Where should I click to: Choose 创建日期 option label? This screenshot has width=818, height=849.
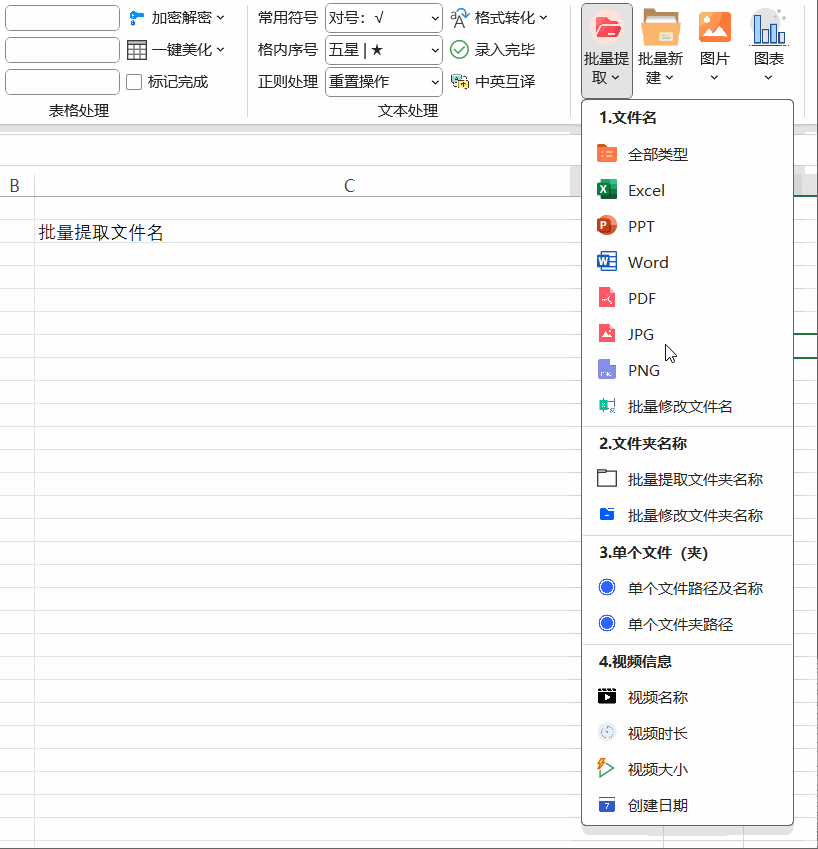coord(657,806)
